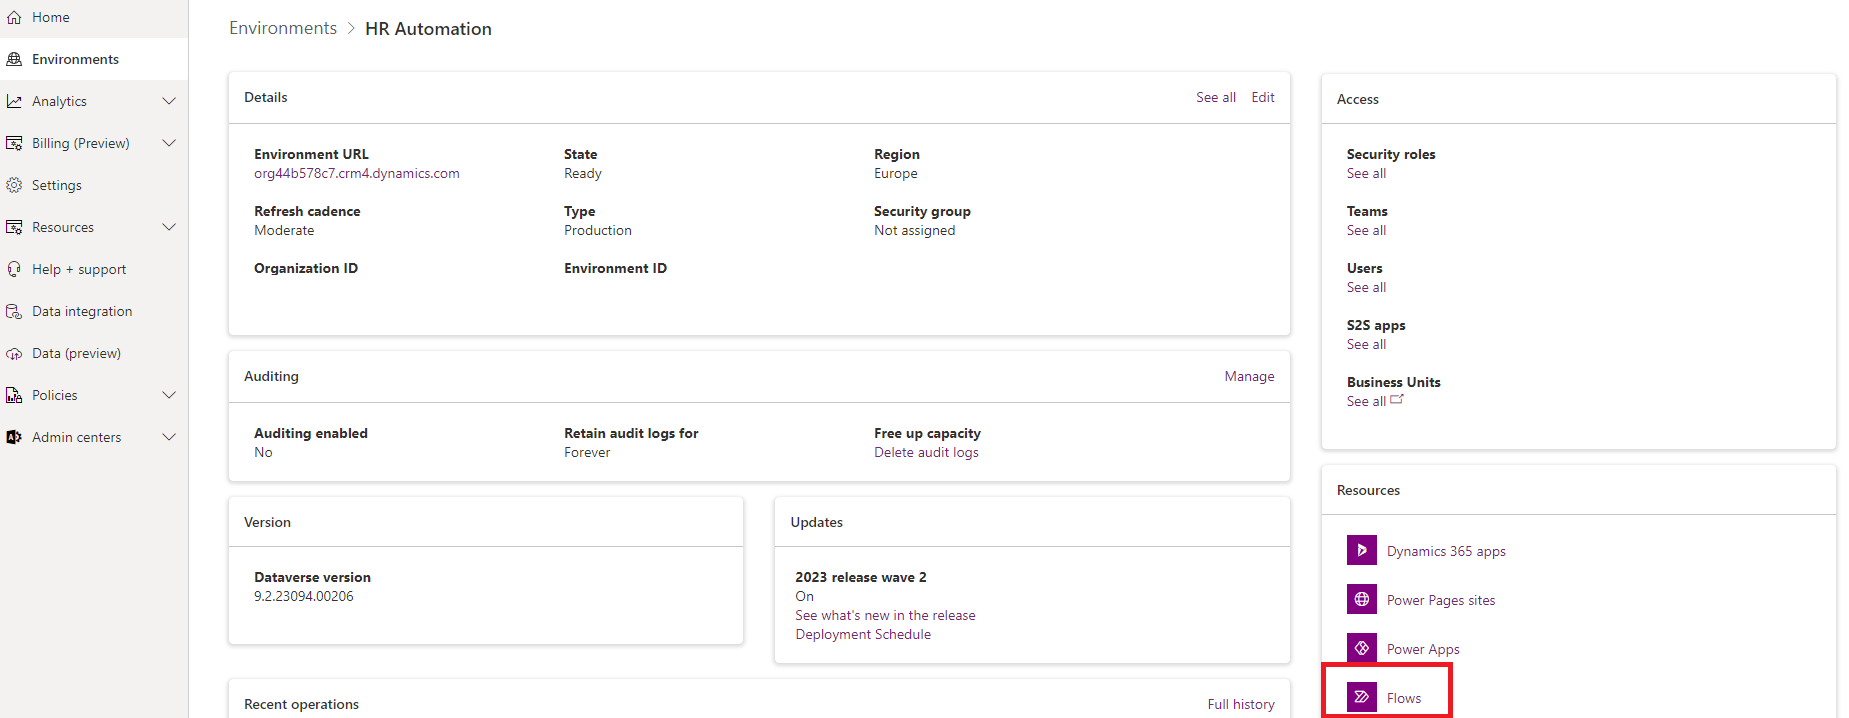This screenshot has height=718, width=1849.
Task: Click Security group value Not assigned
Action: pyautogui.click(x=914, y=230)
